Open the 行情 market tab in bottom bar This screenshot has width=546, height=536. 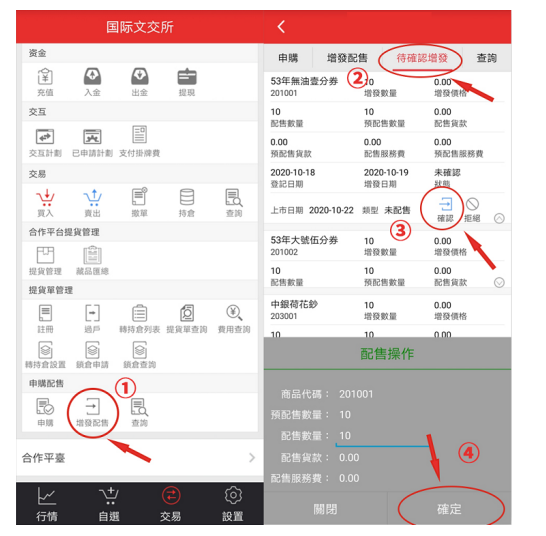47,504
